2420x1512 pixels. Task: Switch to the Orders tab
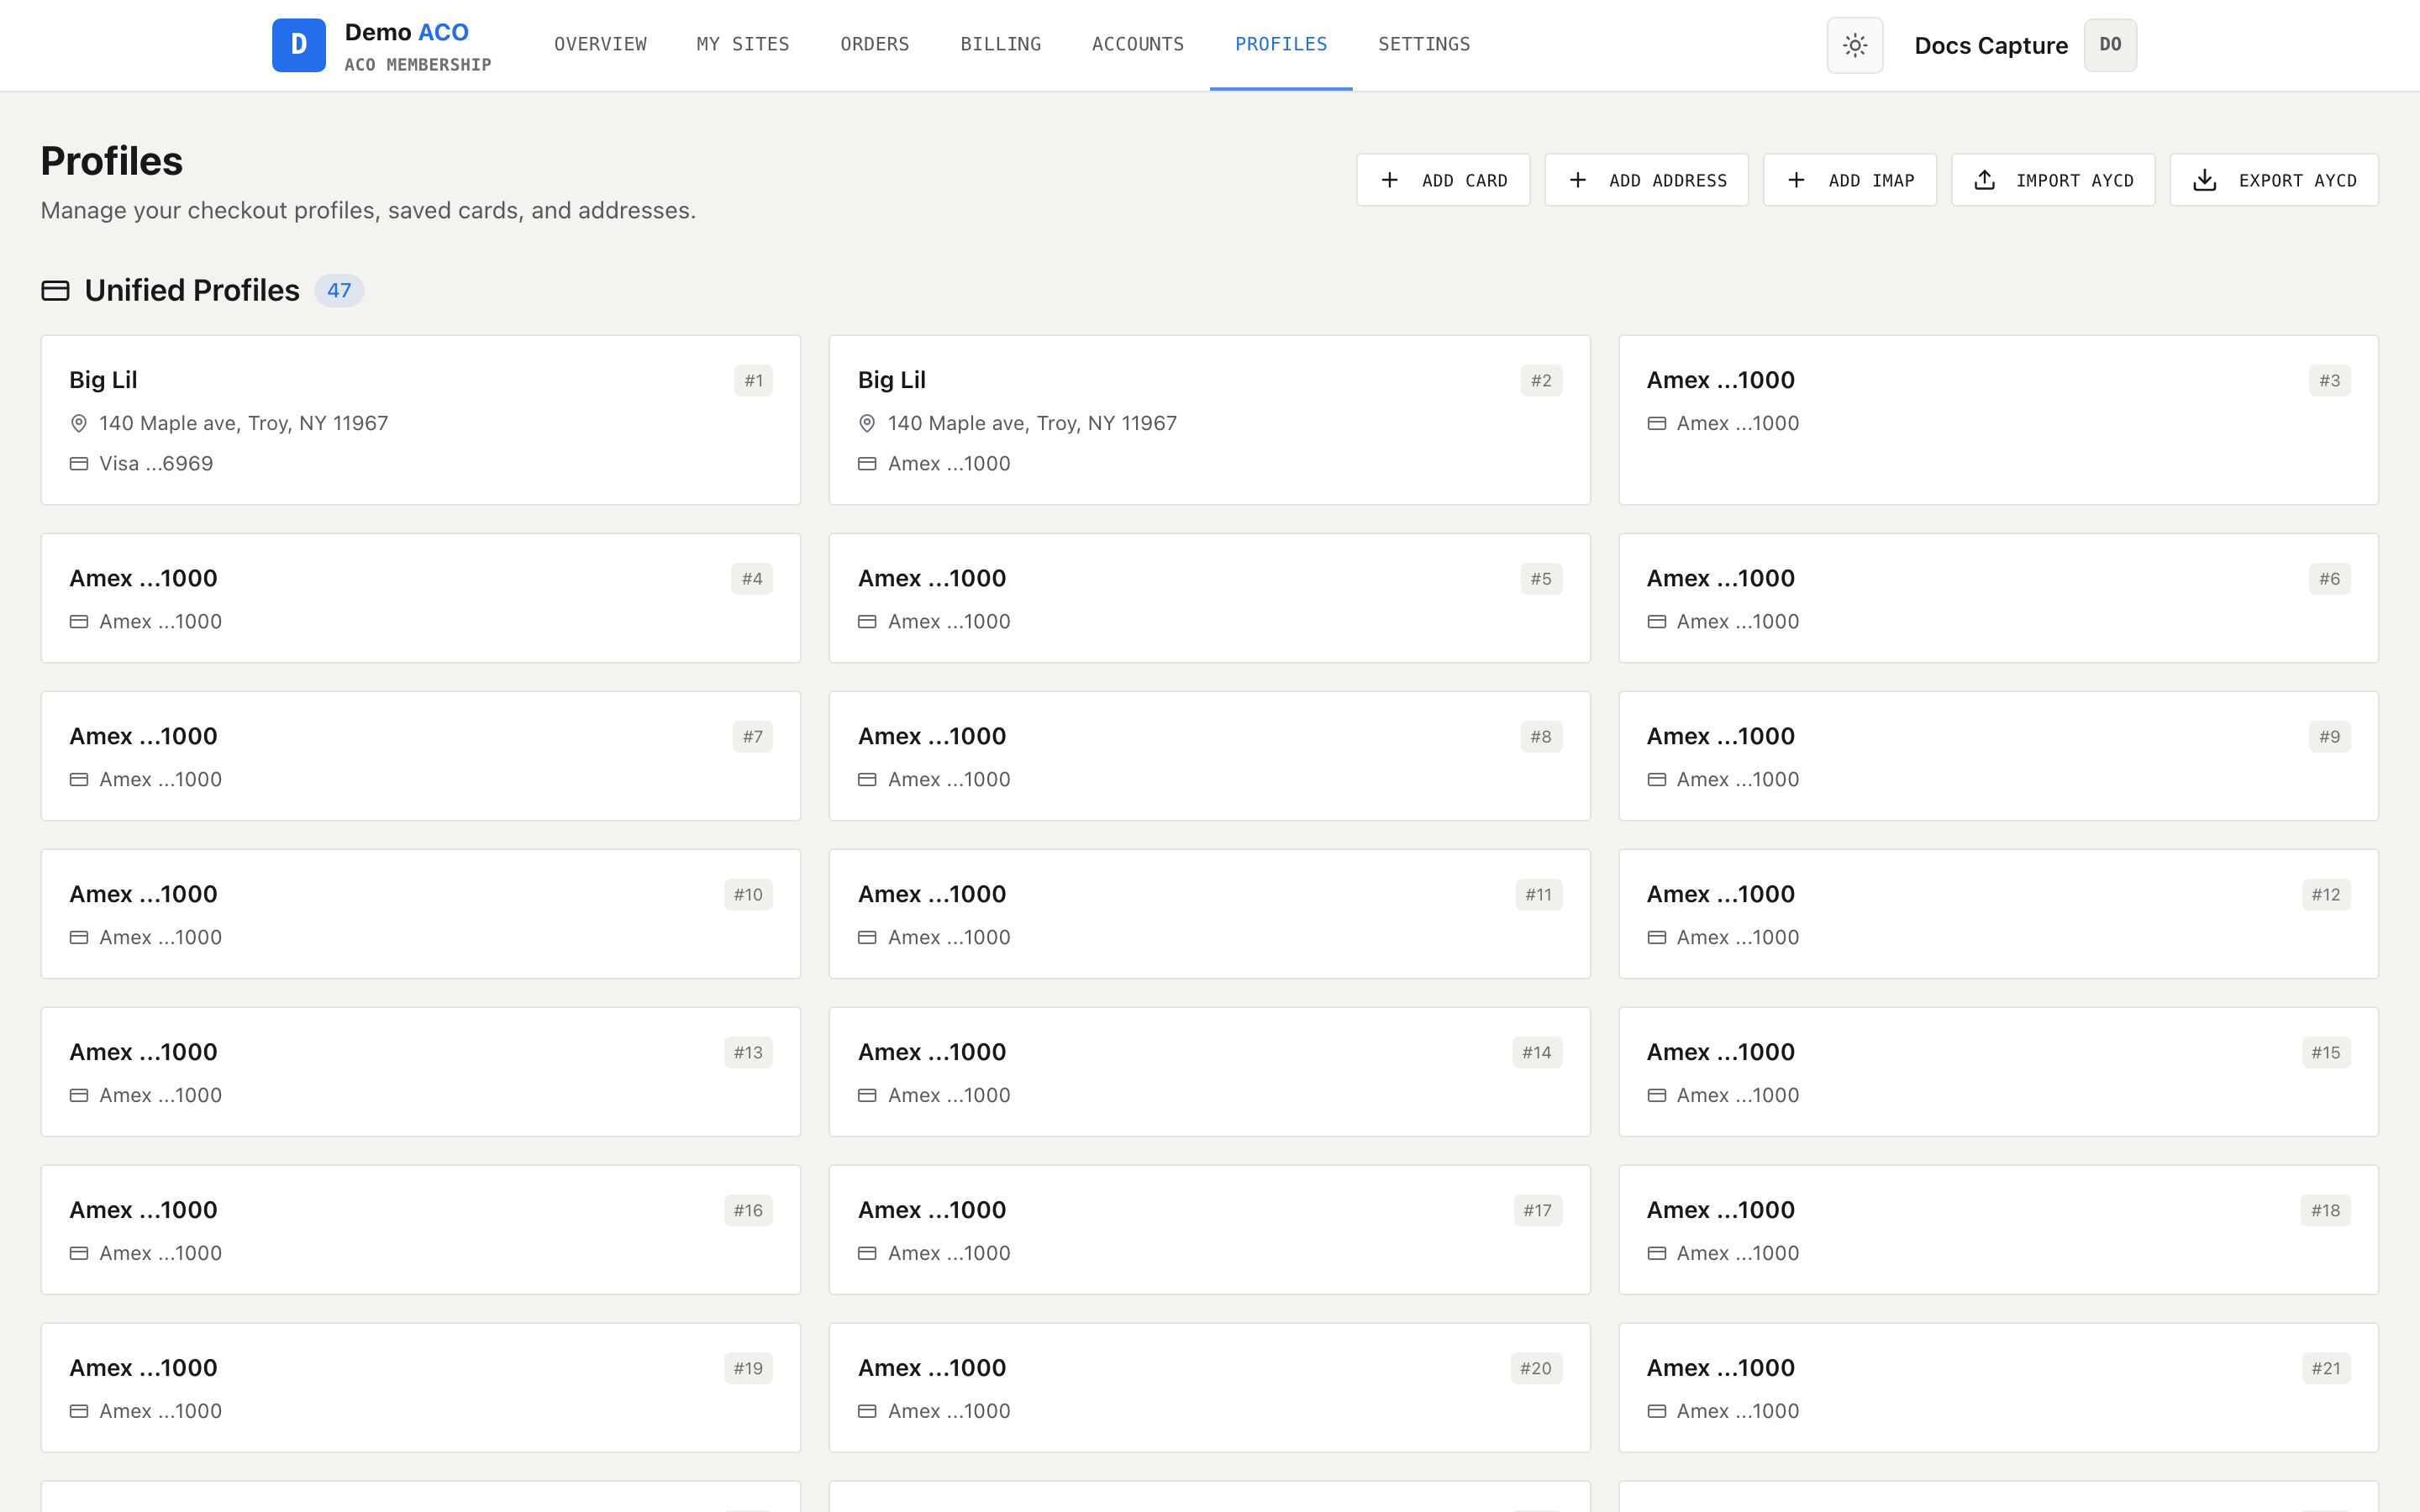pos(875,45)
